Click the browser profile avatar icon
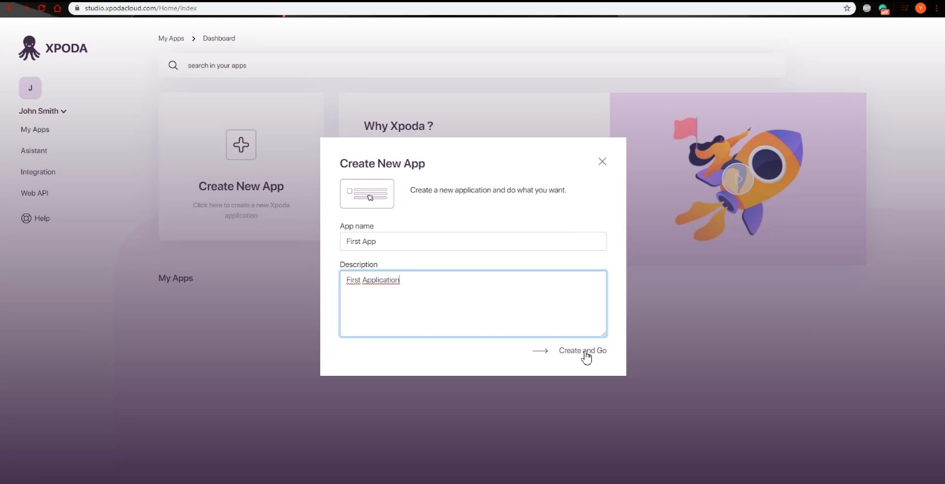This screenshot has width=945, height=484. (920, 8)
